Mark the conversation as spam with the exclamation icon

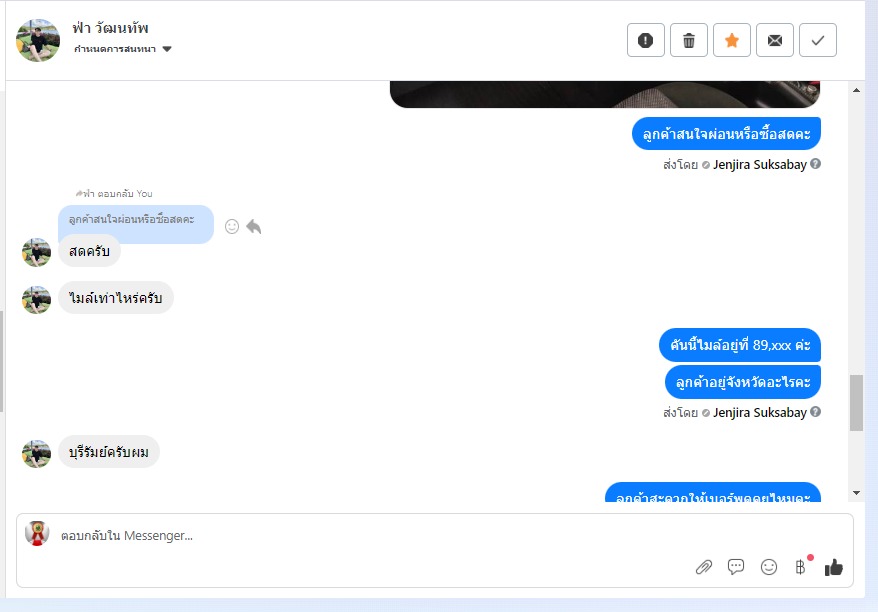(x=646, y=40)
